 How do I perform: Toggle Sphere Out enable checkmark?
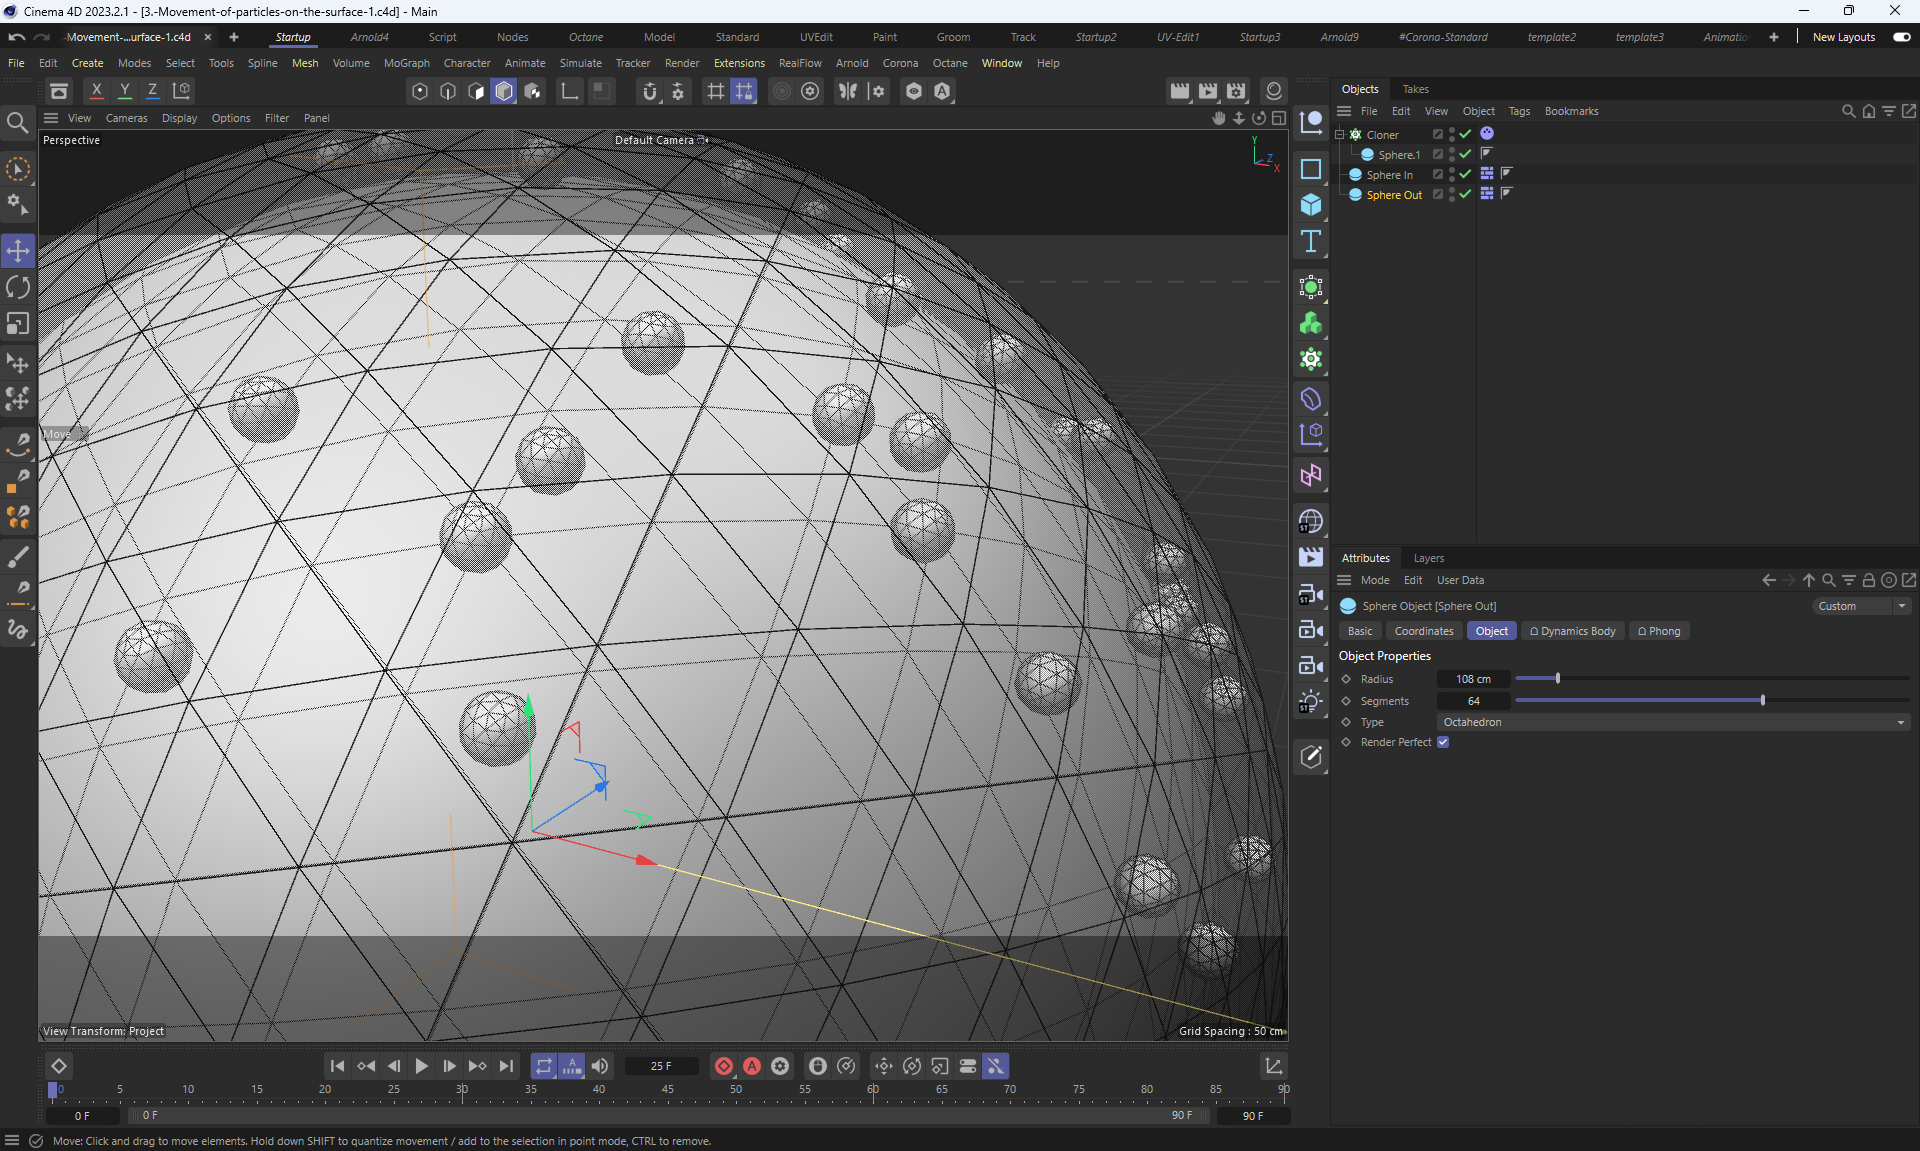(1465, 194)
